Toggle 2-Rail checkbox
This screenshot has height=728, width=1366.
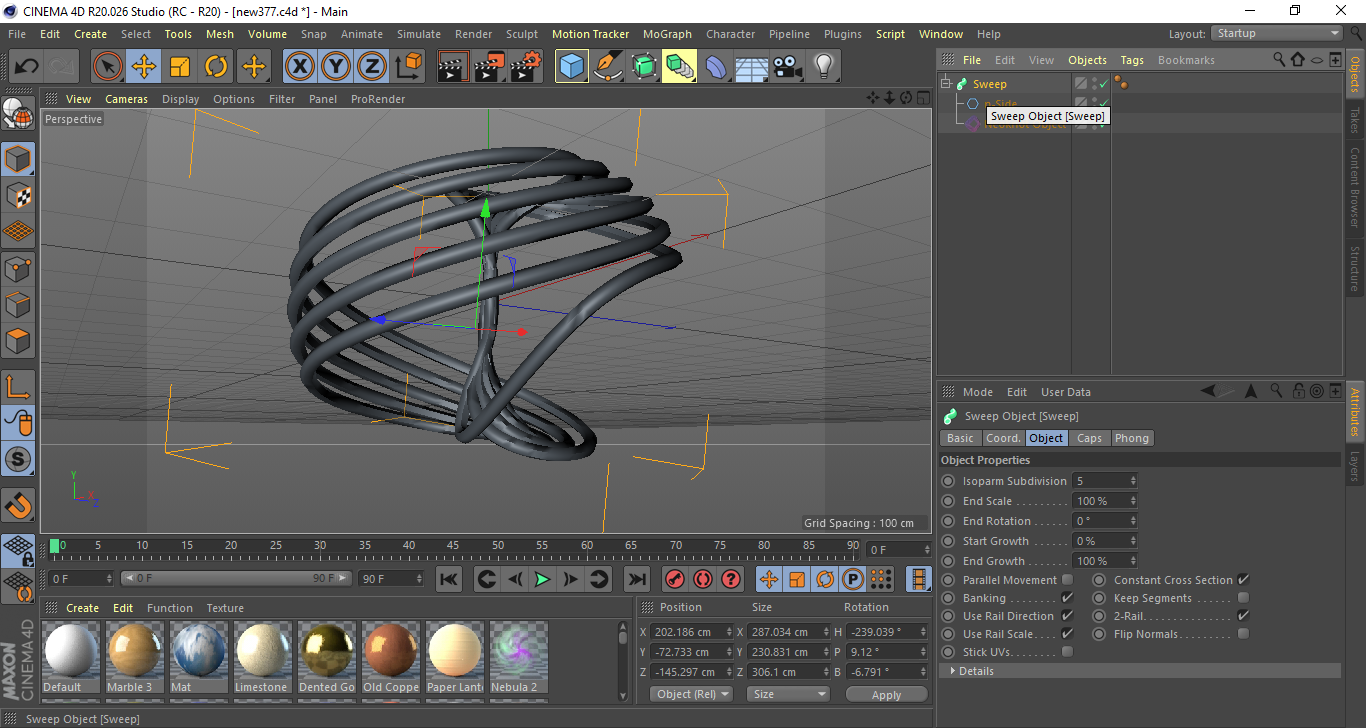[x=1243, y=616]
